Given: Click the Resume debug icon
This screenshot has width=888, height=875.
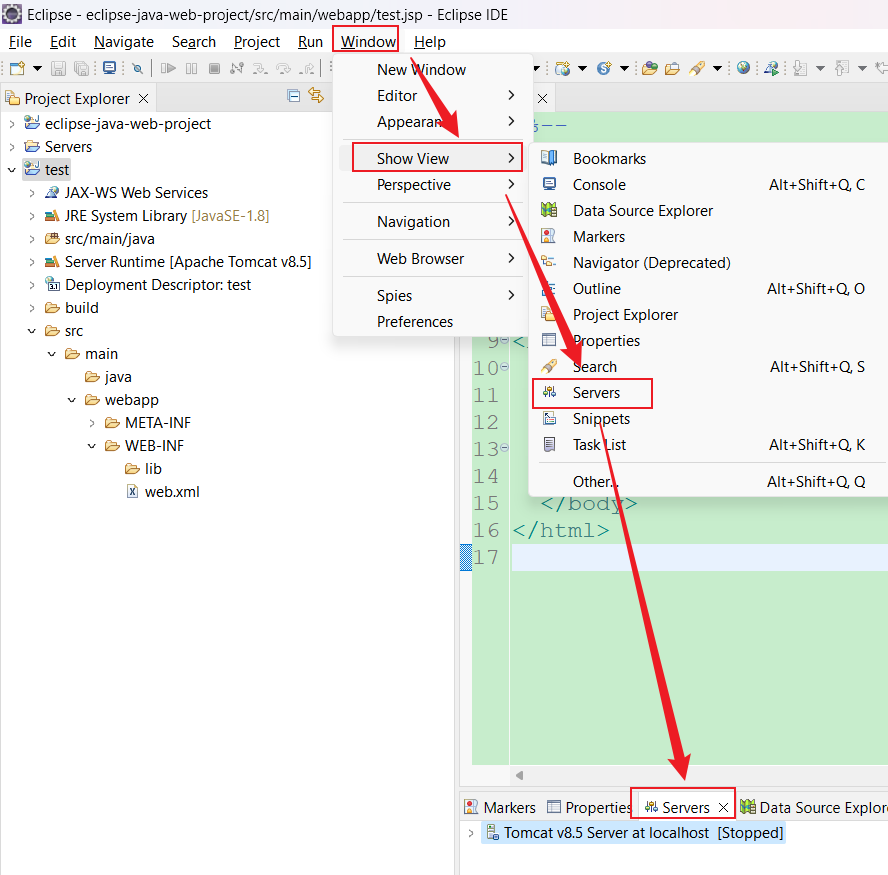Looking at the screenshot, I should pyautogui.click(x=168, y=69).
